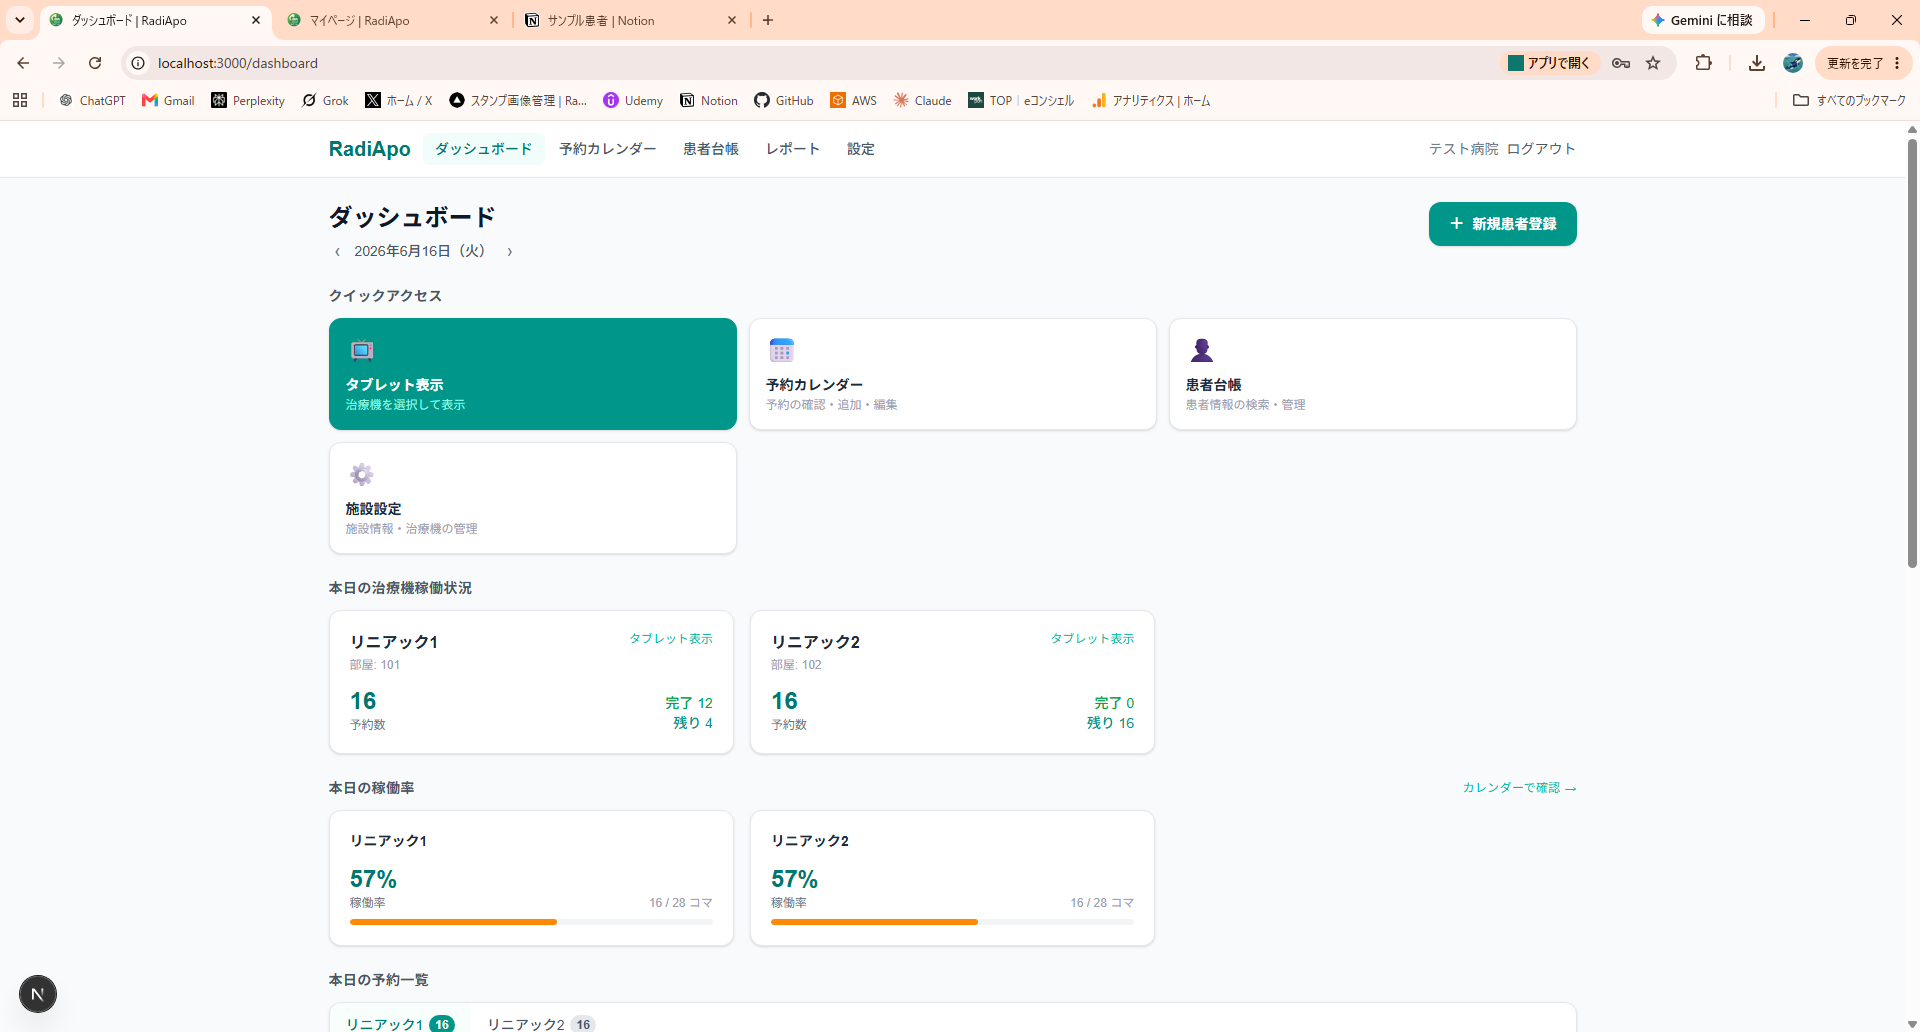Go to previous date with left chevron
Viewport: 1920px width, 1032px height.
337,252
